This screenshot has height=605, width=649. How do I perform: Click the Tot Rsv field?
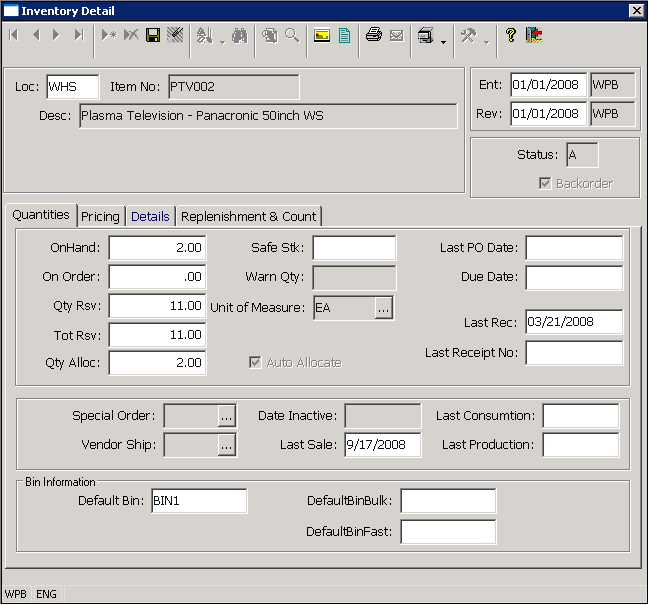(157, 335)
